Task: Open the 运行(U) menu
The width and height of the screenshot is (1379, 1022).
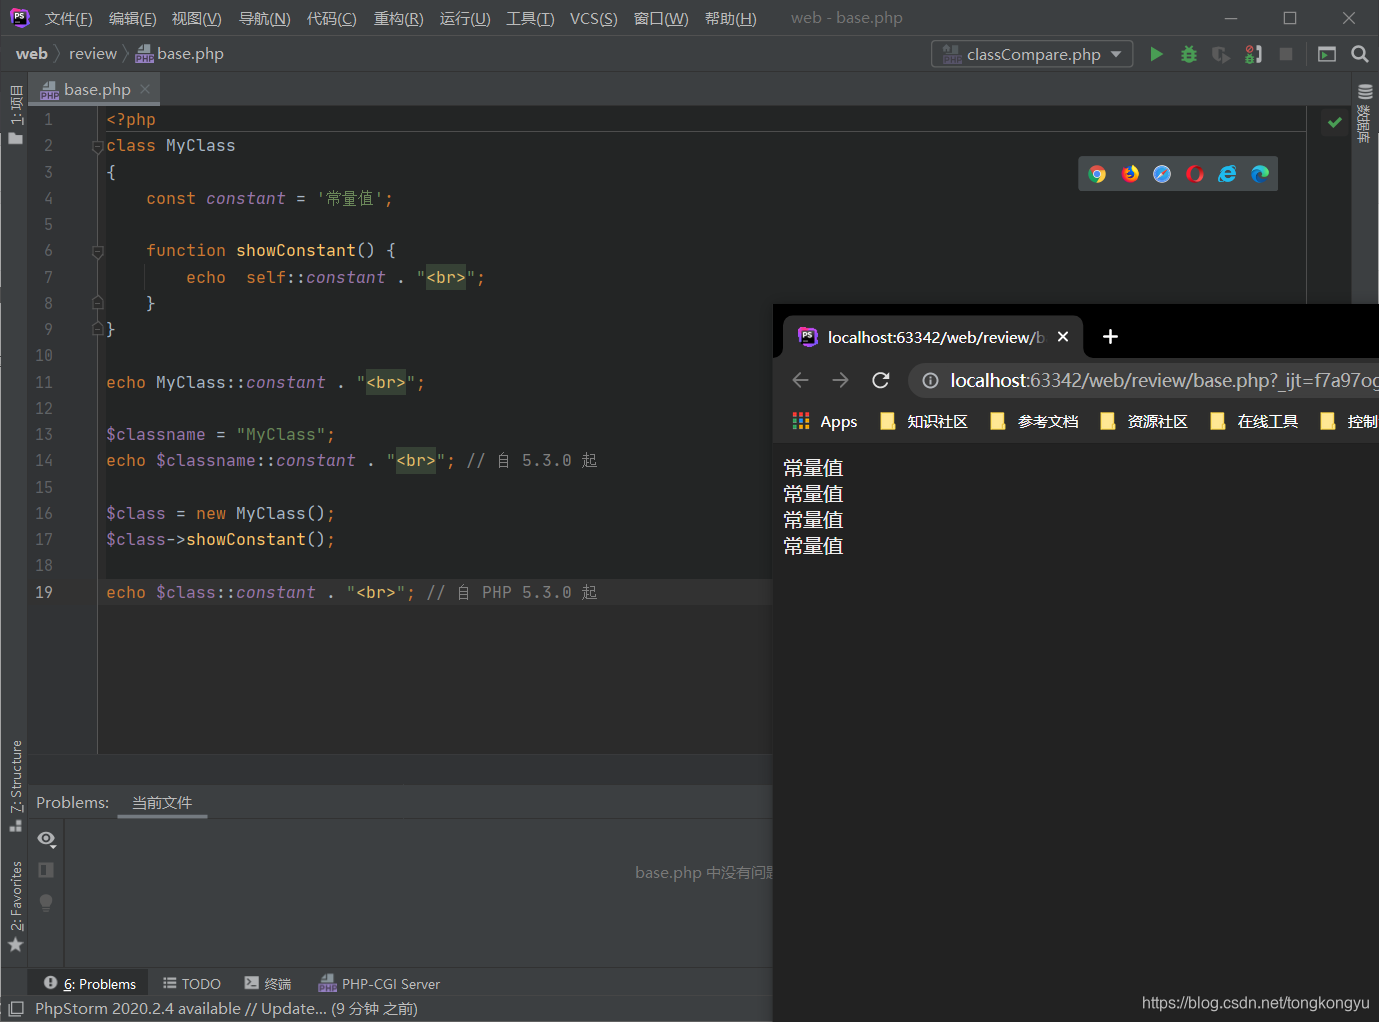Action: click(x=465, y=19)
